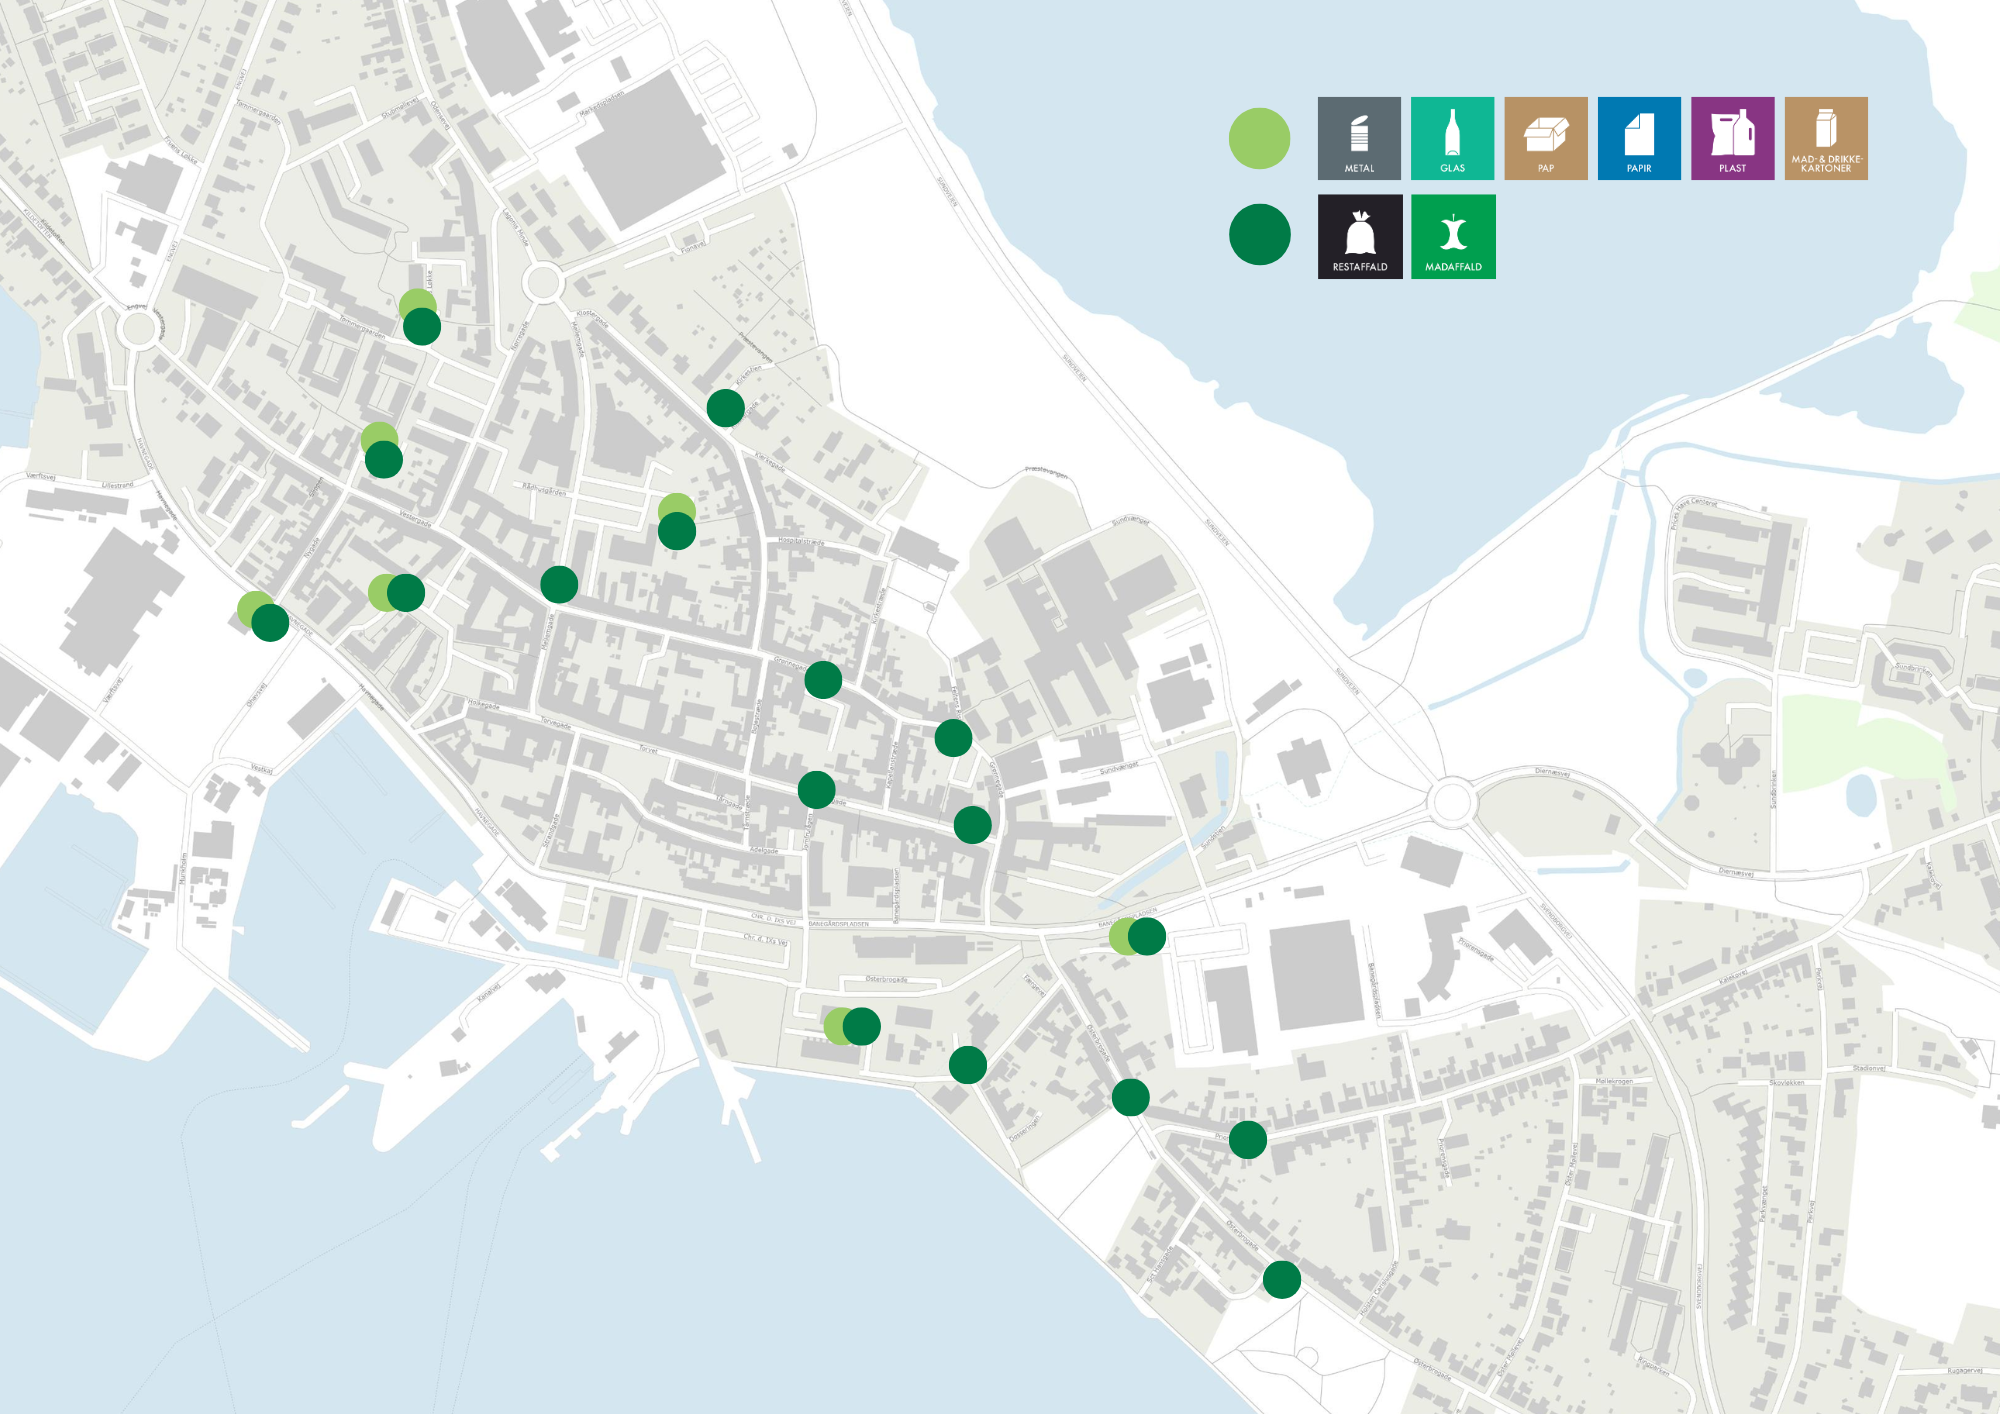
Task: Click the Hospitalsstræde street label
Action: [801, 542]
